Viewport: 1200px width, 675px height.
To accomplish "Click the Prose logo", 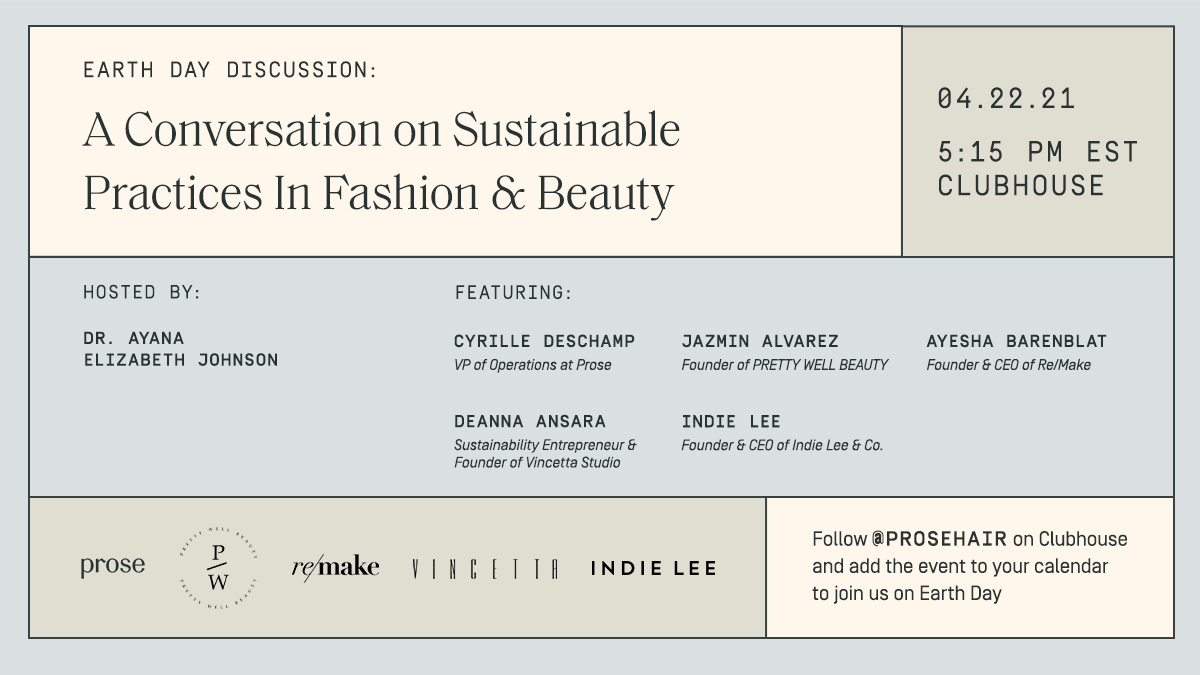I will [112, 566].
